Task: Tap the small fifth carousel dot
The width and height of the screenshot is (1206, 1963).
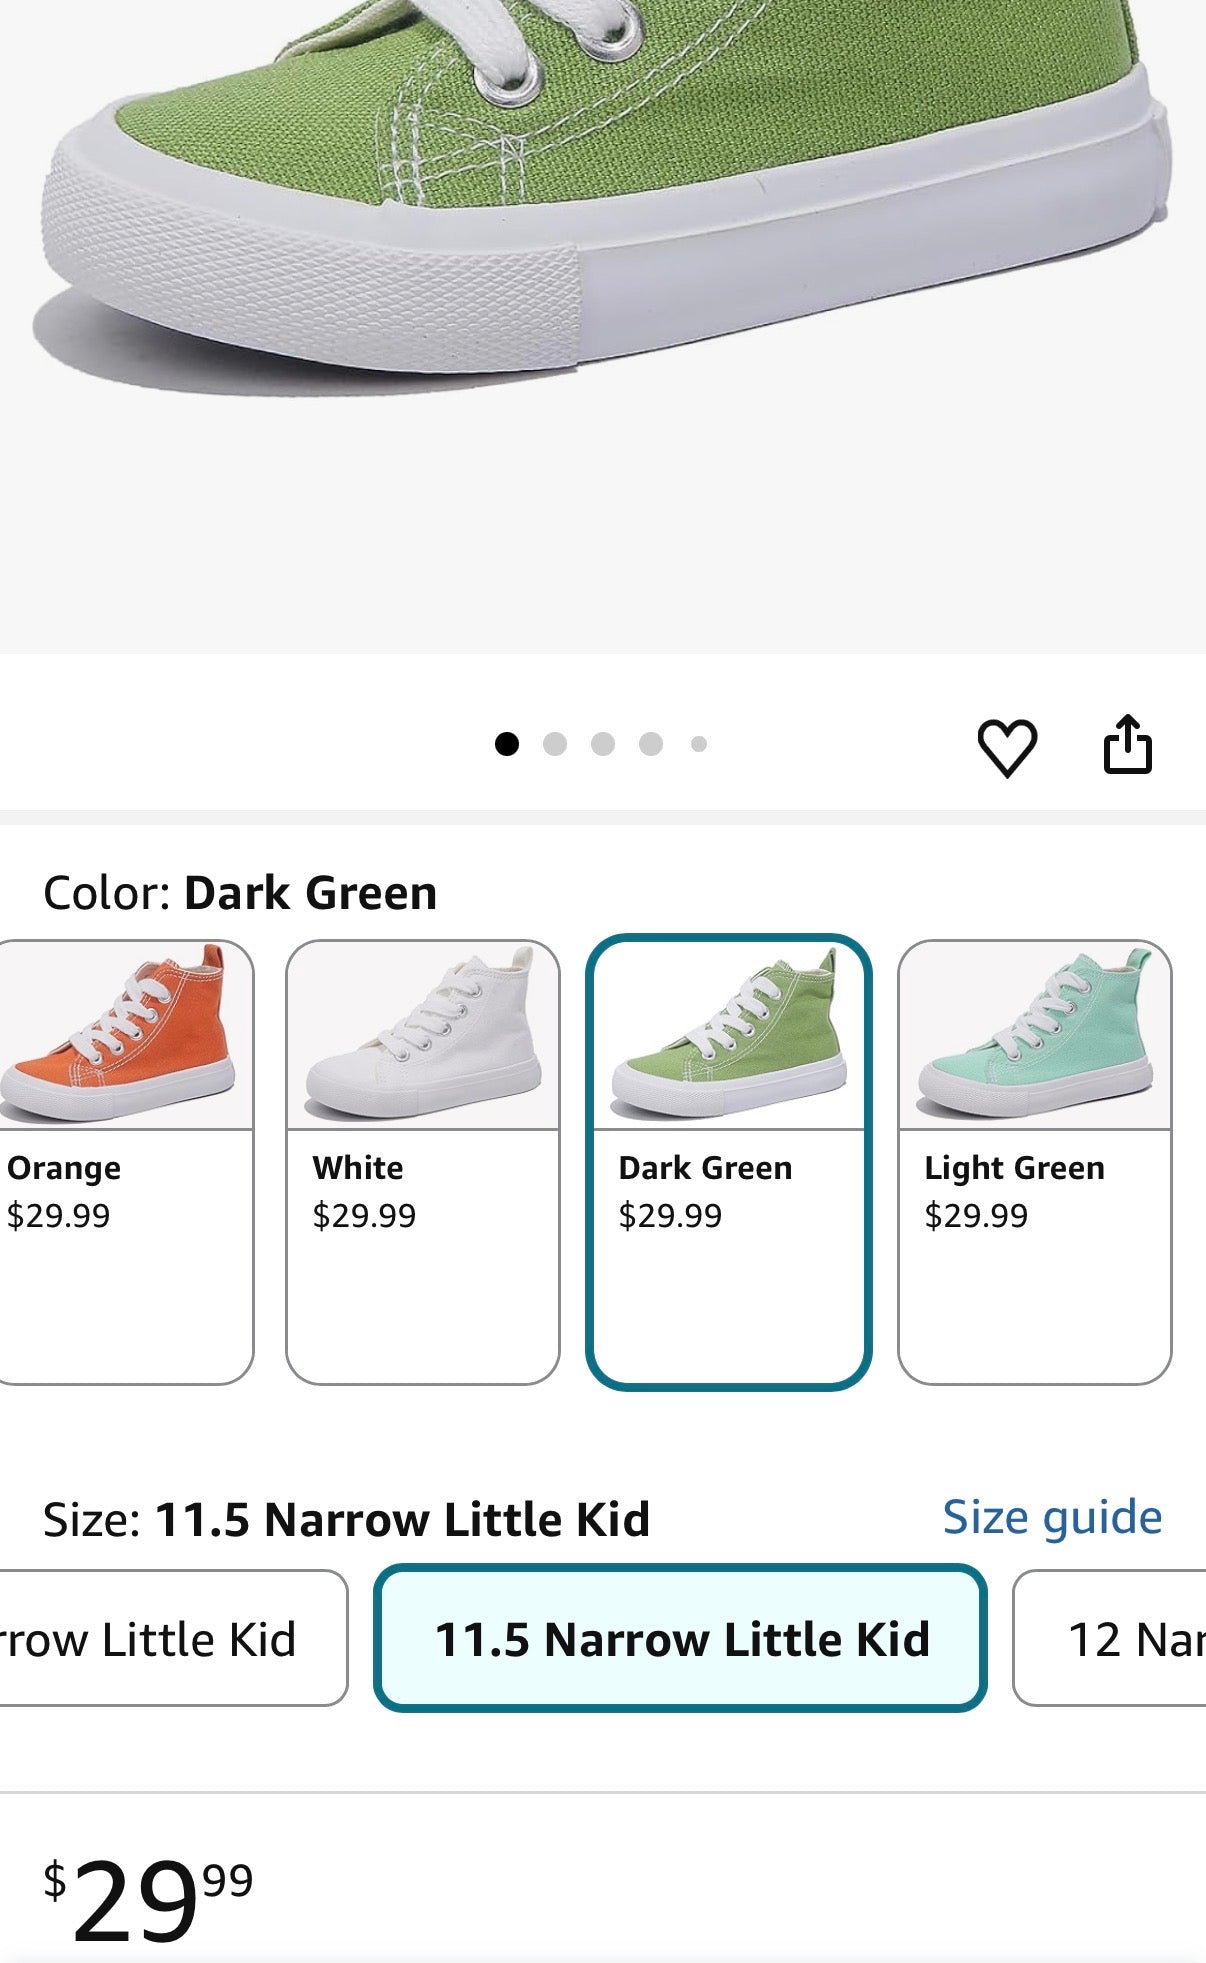Action: pyautogui.click(x=699, y=744)
